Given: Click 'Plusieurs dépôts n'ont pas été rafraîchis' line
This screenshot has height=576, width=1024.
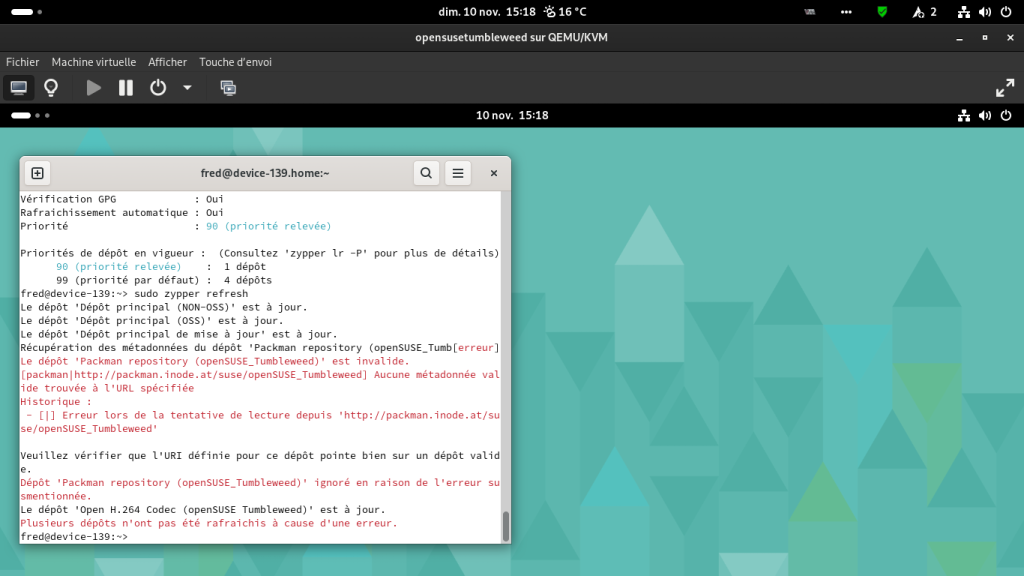Looking at the screenshot, I should (208, 523).
